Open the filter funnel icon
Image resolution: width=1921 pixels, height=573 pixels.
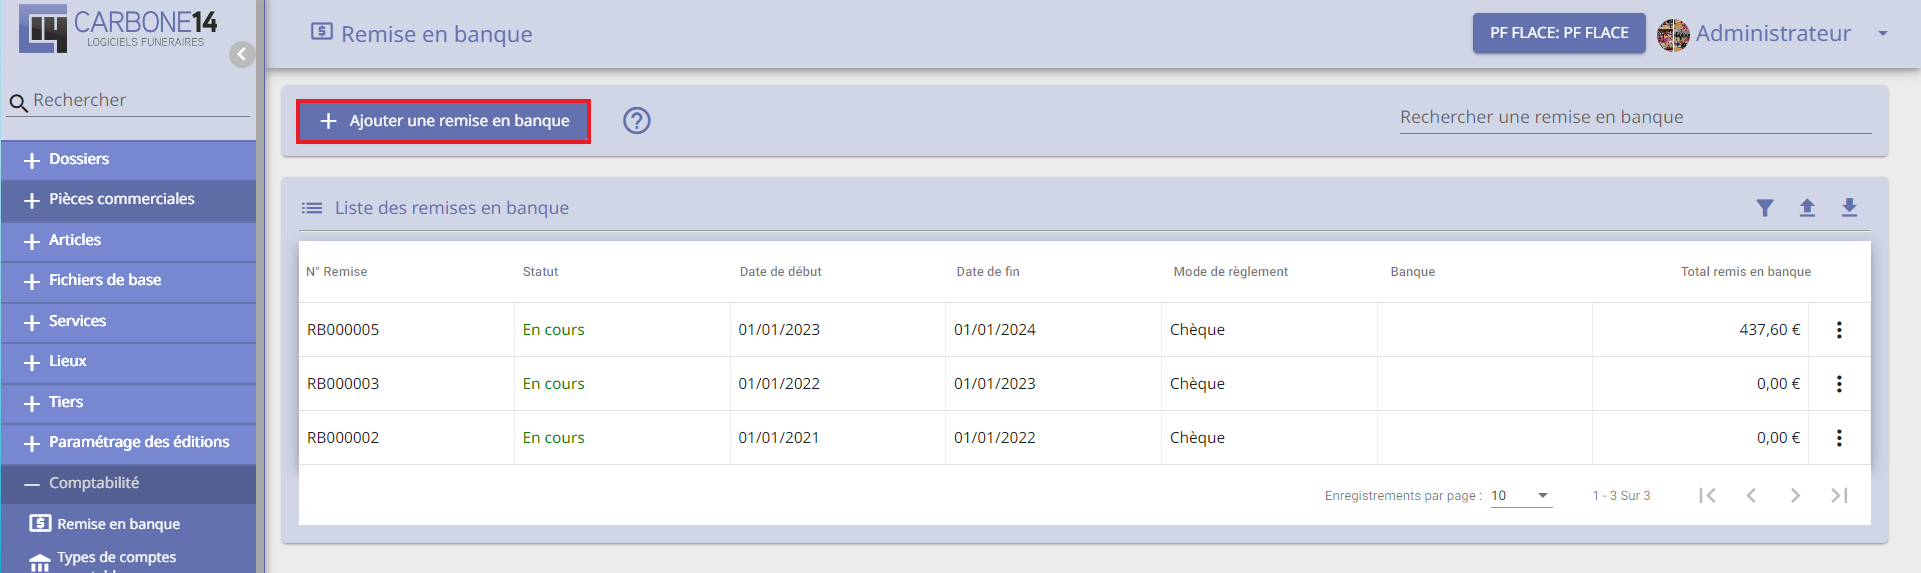pos(1765,208)
